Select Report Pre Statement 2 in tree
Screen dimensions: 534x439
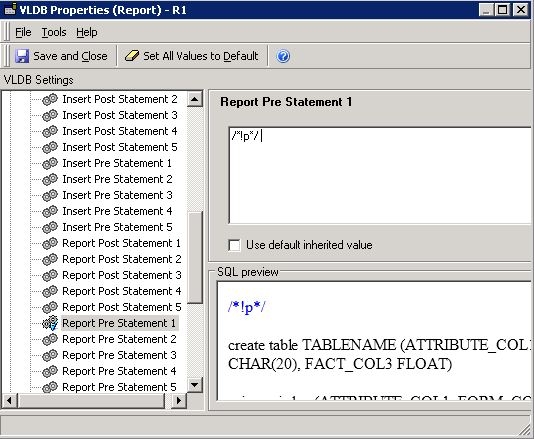(119, 339)
